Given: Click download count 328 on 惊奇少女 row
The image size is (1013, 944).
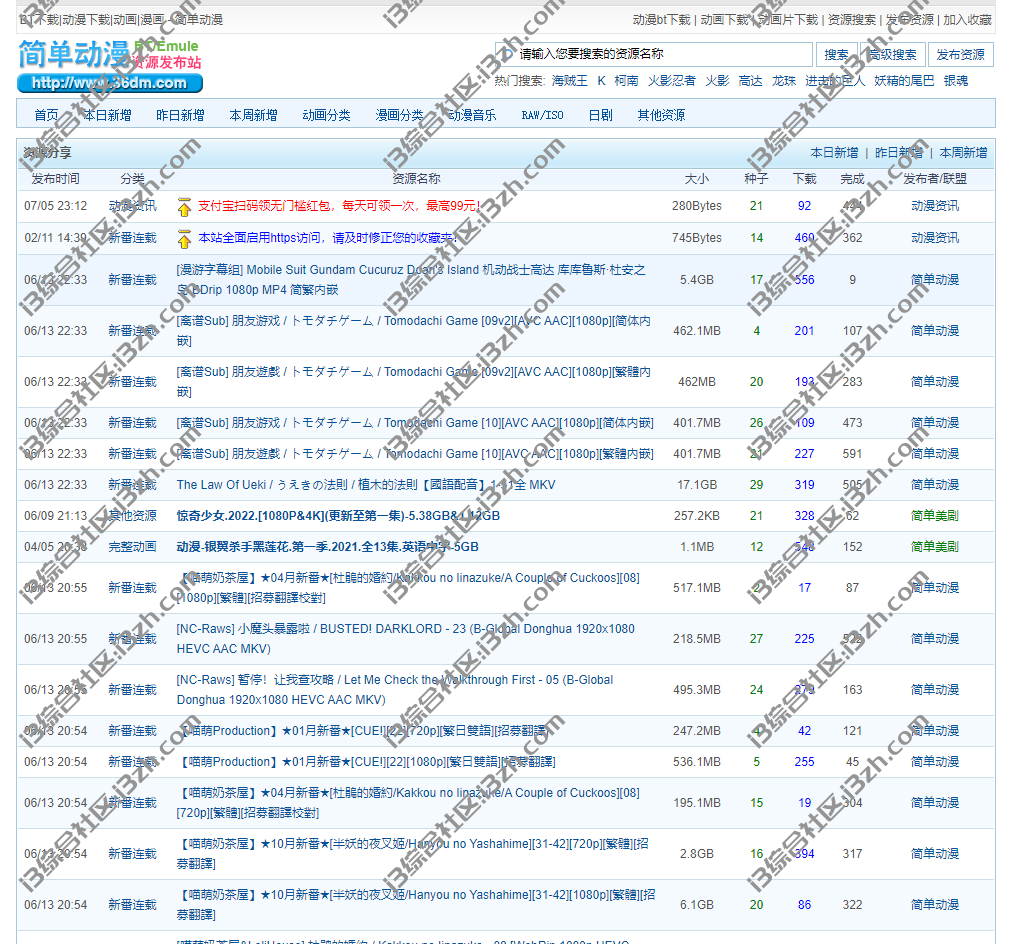Looking at the screenshot, I should click(804, 516).
